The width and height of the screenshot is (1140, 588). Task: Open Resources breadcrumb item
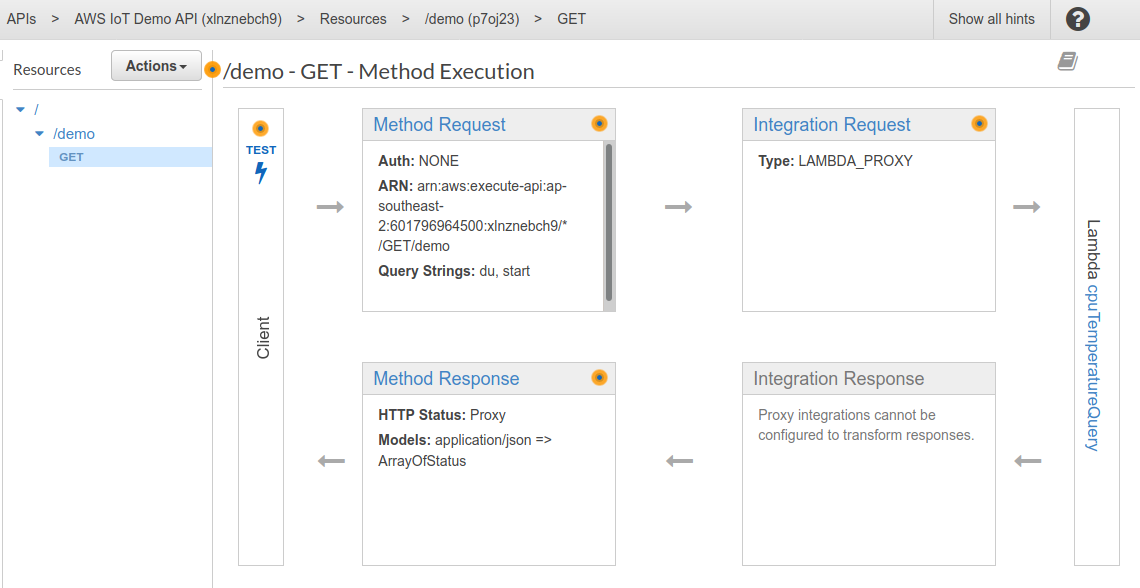click(353, 19)
